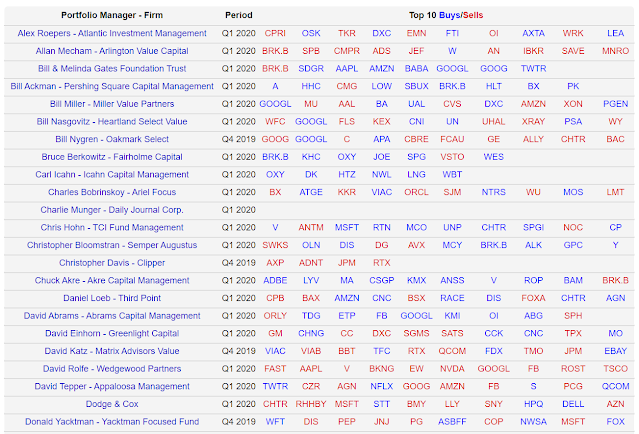Click NWSA ticker in Donald Yacktman row
639x434 pixels.
click(533, 422)
